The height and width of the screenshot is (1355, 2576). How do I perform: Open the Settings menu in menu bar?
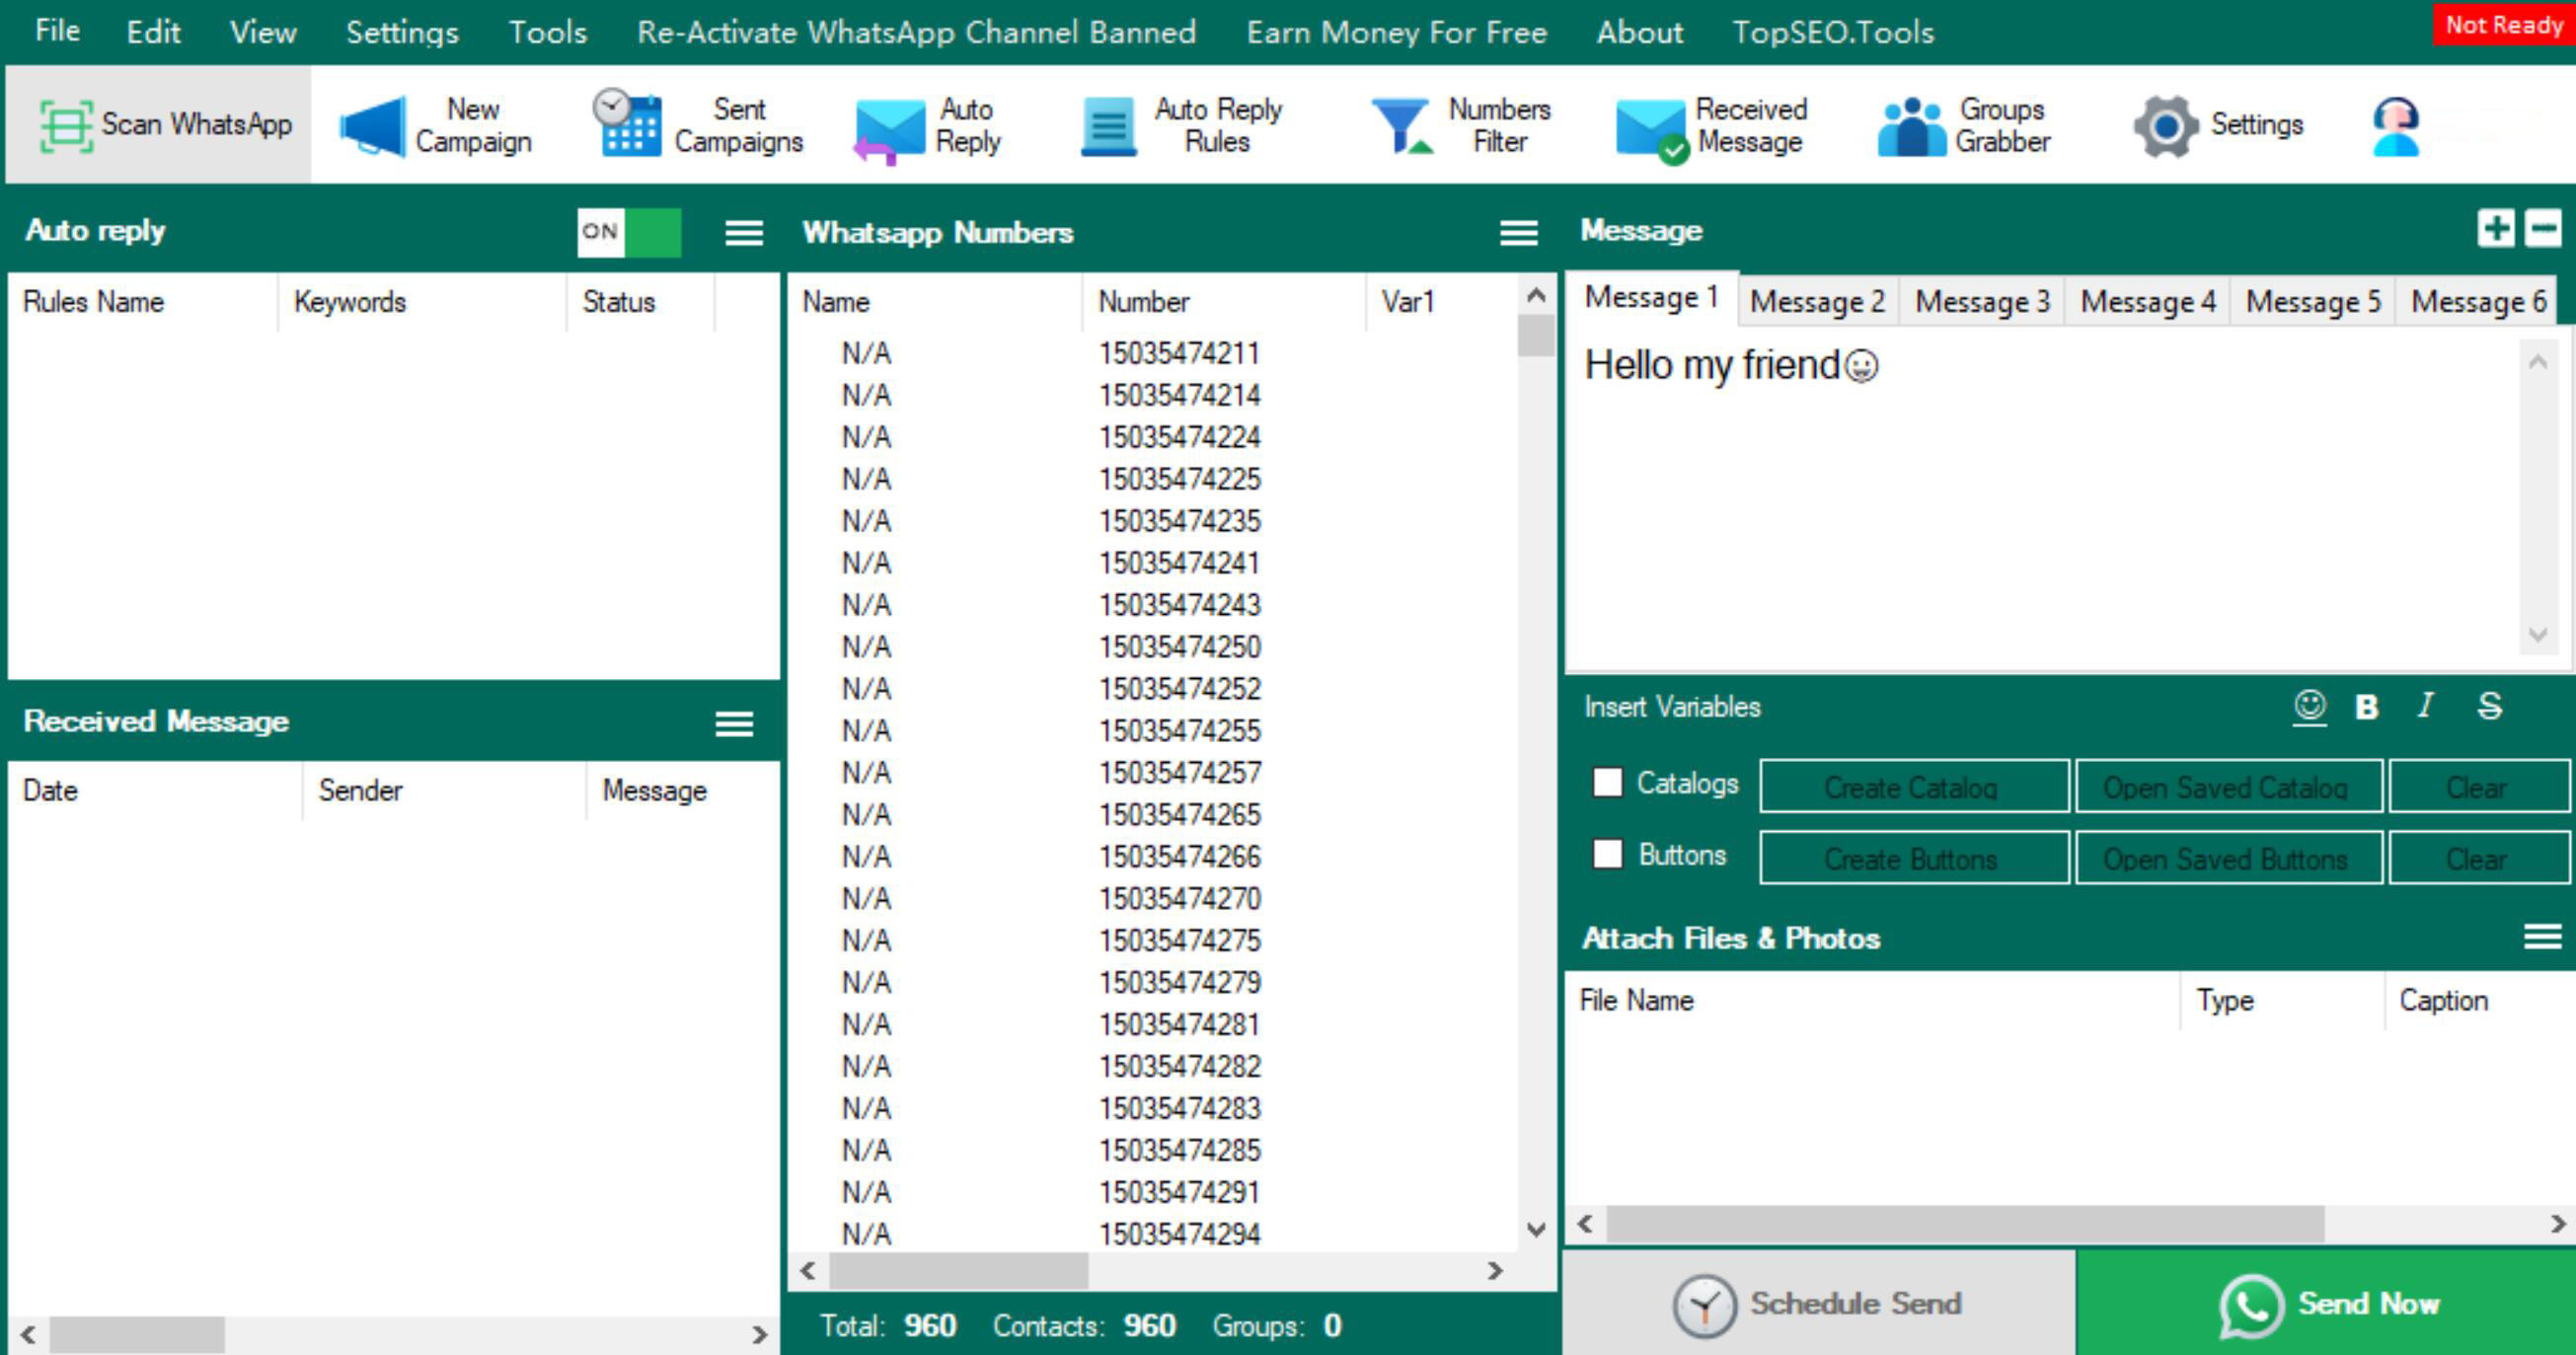[x=402, y=32]
